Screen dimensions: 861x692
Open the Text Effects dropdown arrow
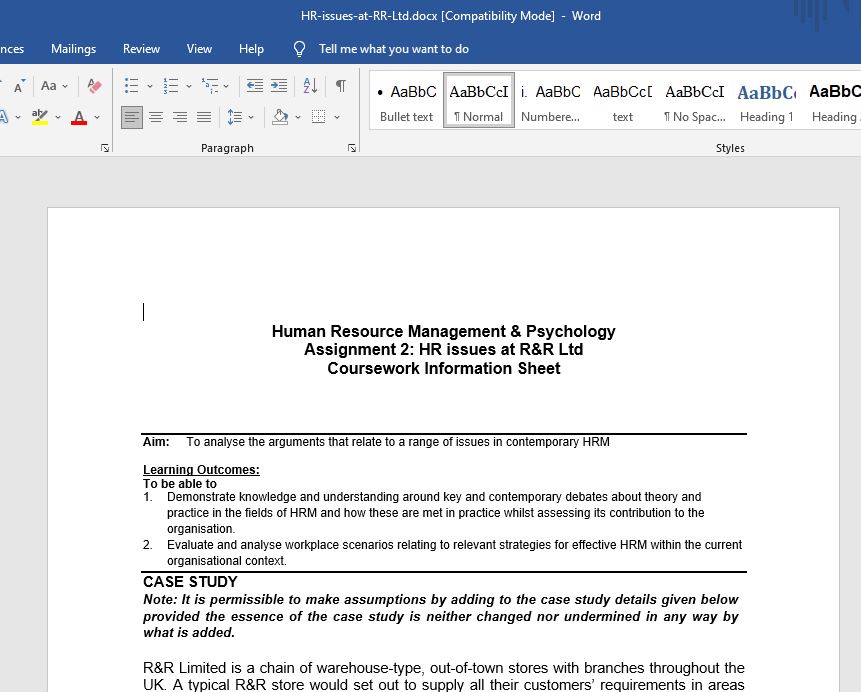click(x=18, y=118)
